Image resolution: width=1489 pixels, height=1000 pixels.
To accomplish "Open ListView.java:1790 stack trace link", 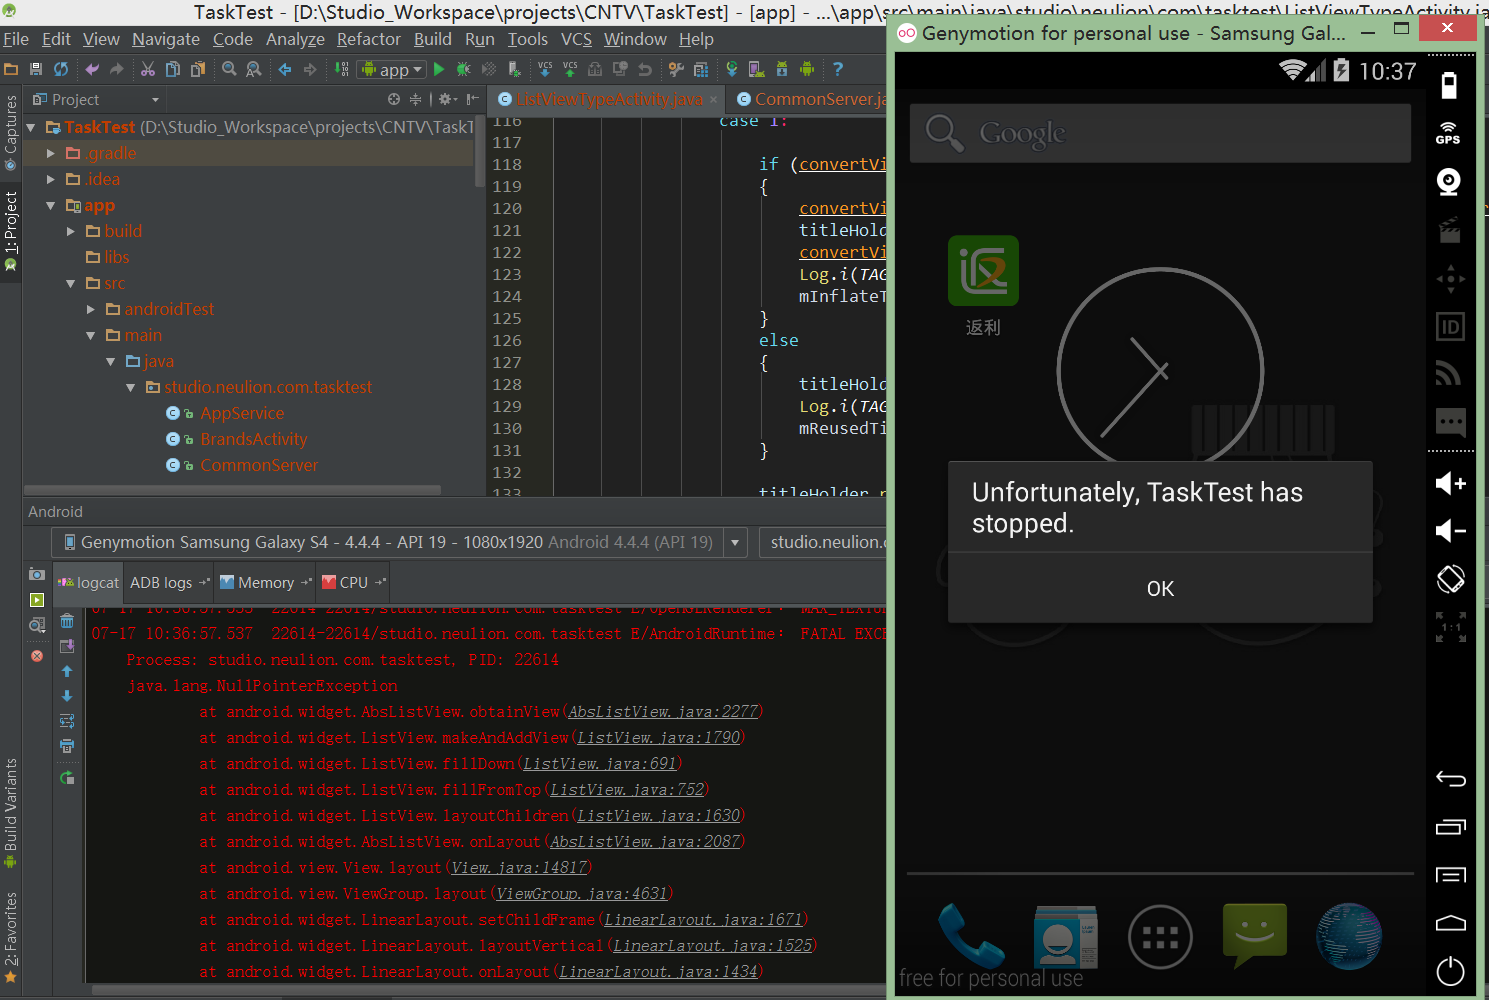I will (658, 738).
